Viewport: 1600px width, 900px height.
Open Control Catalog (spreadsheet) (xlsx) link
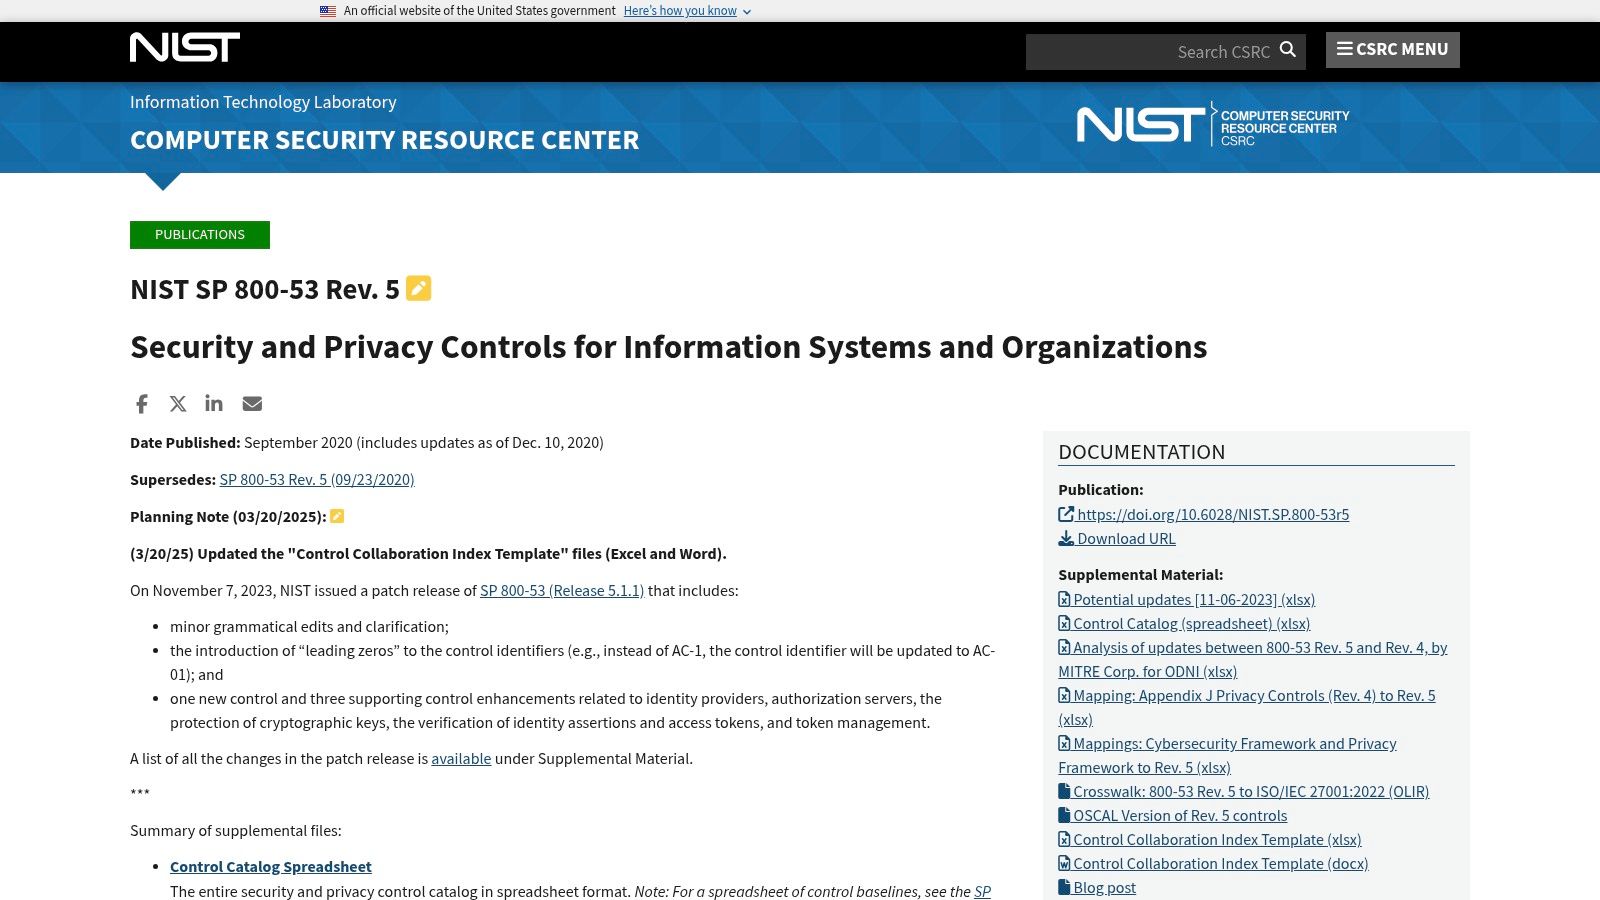pyautogui.click(x=1192, y=624)
